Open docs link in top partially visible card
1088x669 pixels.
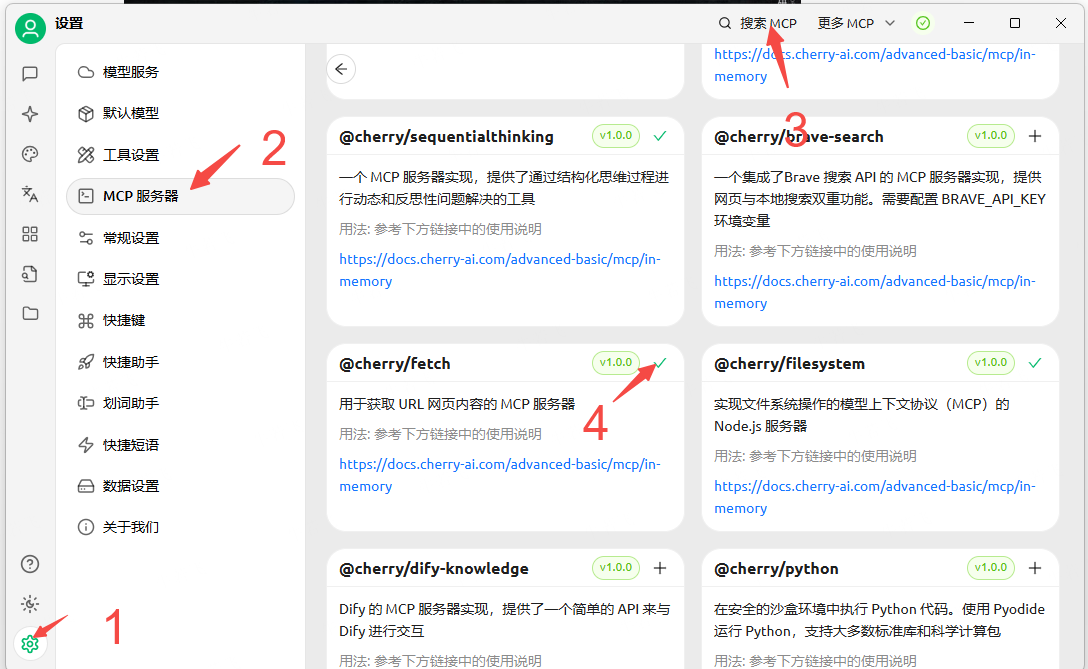[875, 65]
